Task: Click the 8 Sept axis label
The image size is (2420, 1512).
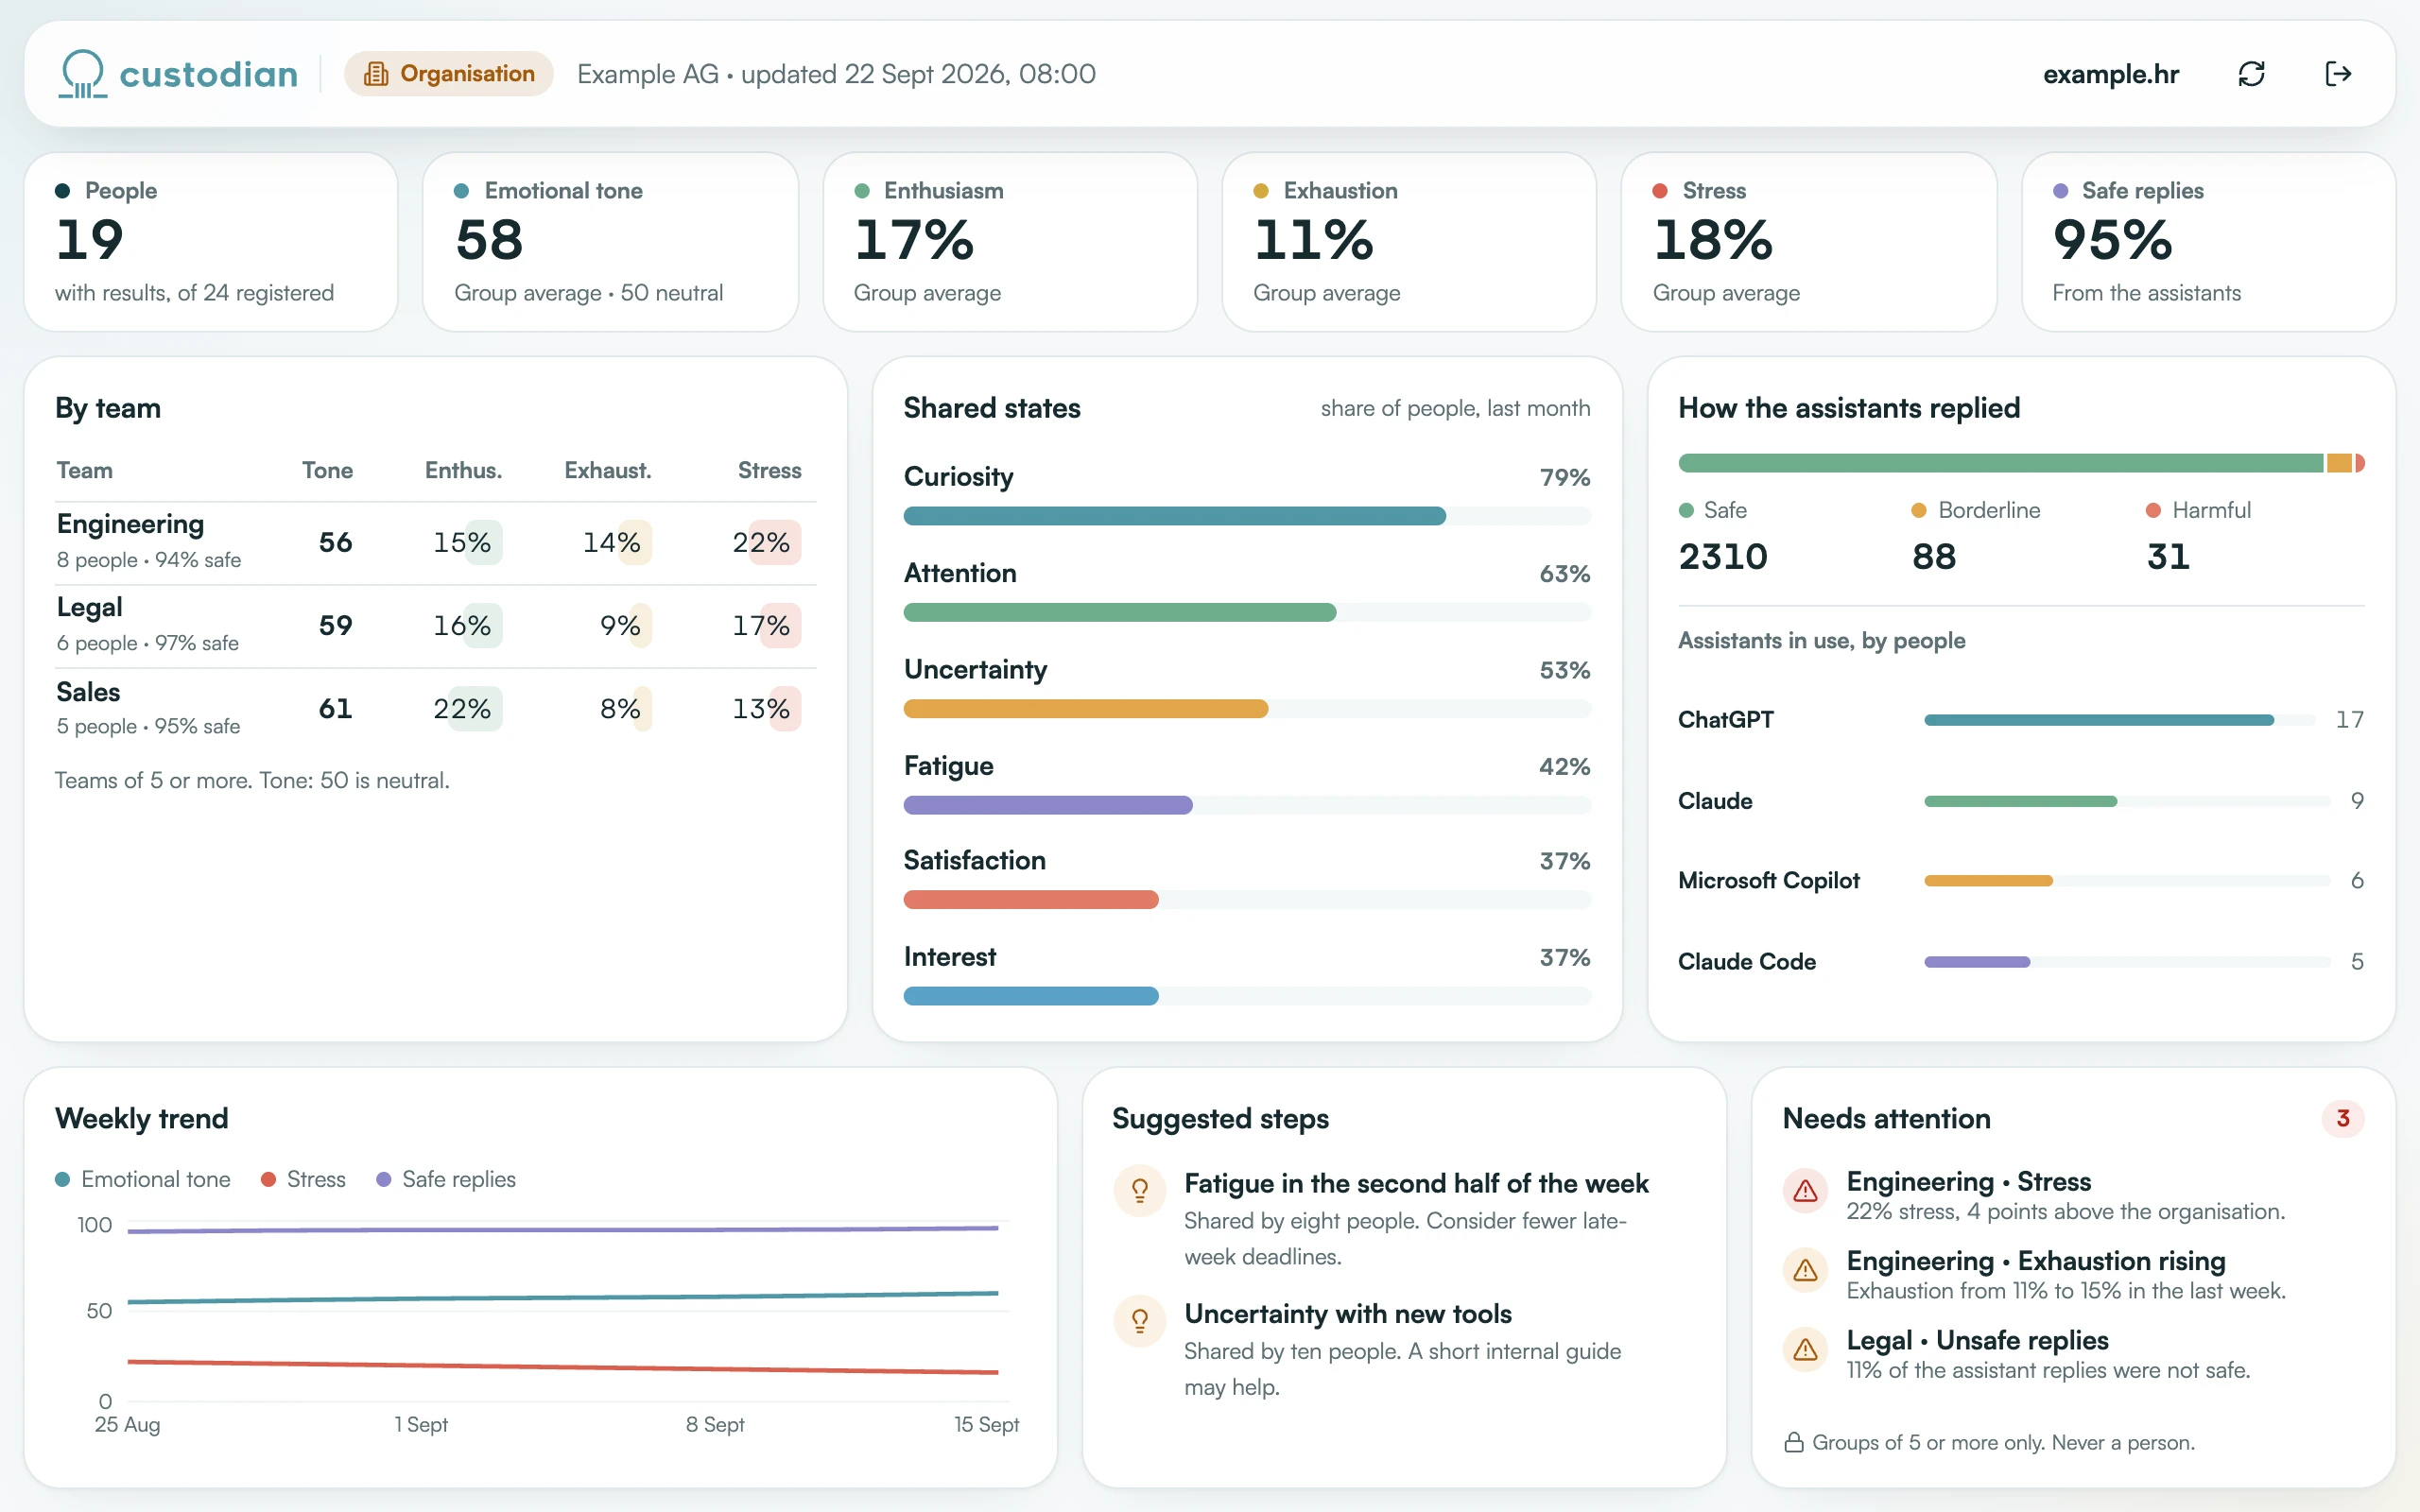Action: pos(715,1424)
